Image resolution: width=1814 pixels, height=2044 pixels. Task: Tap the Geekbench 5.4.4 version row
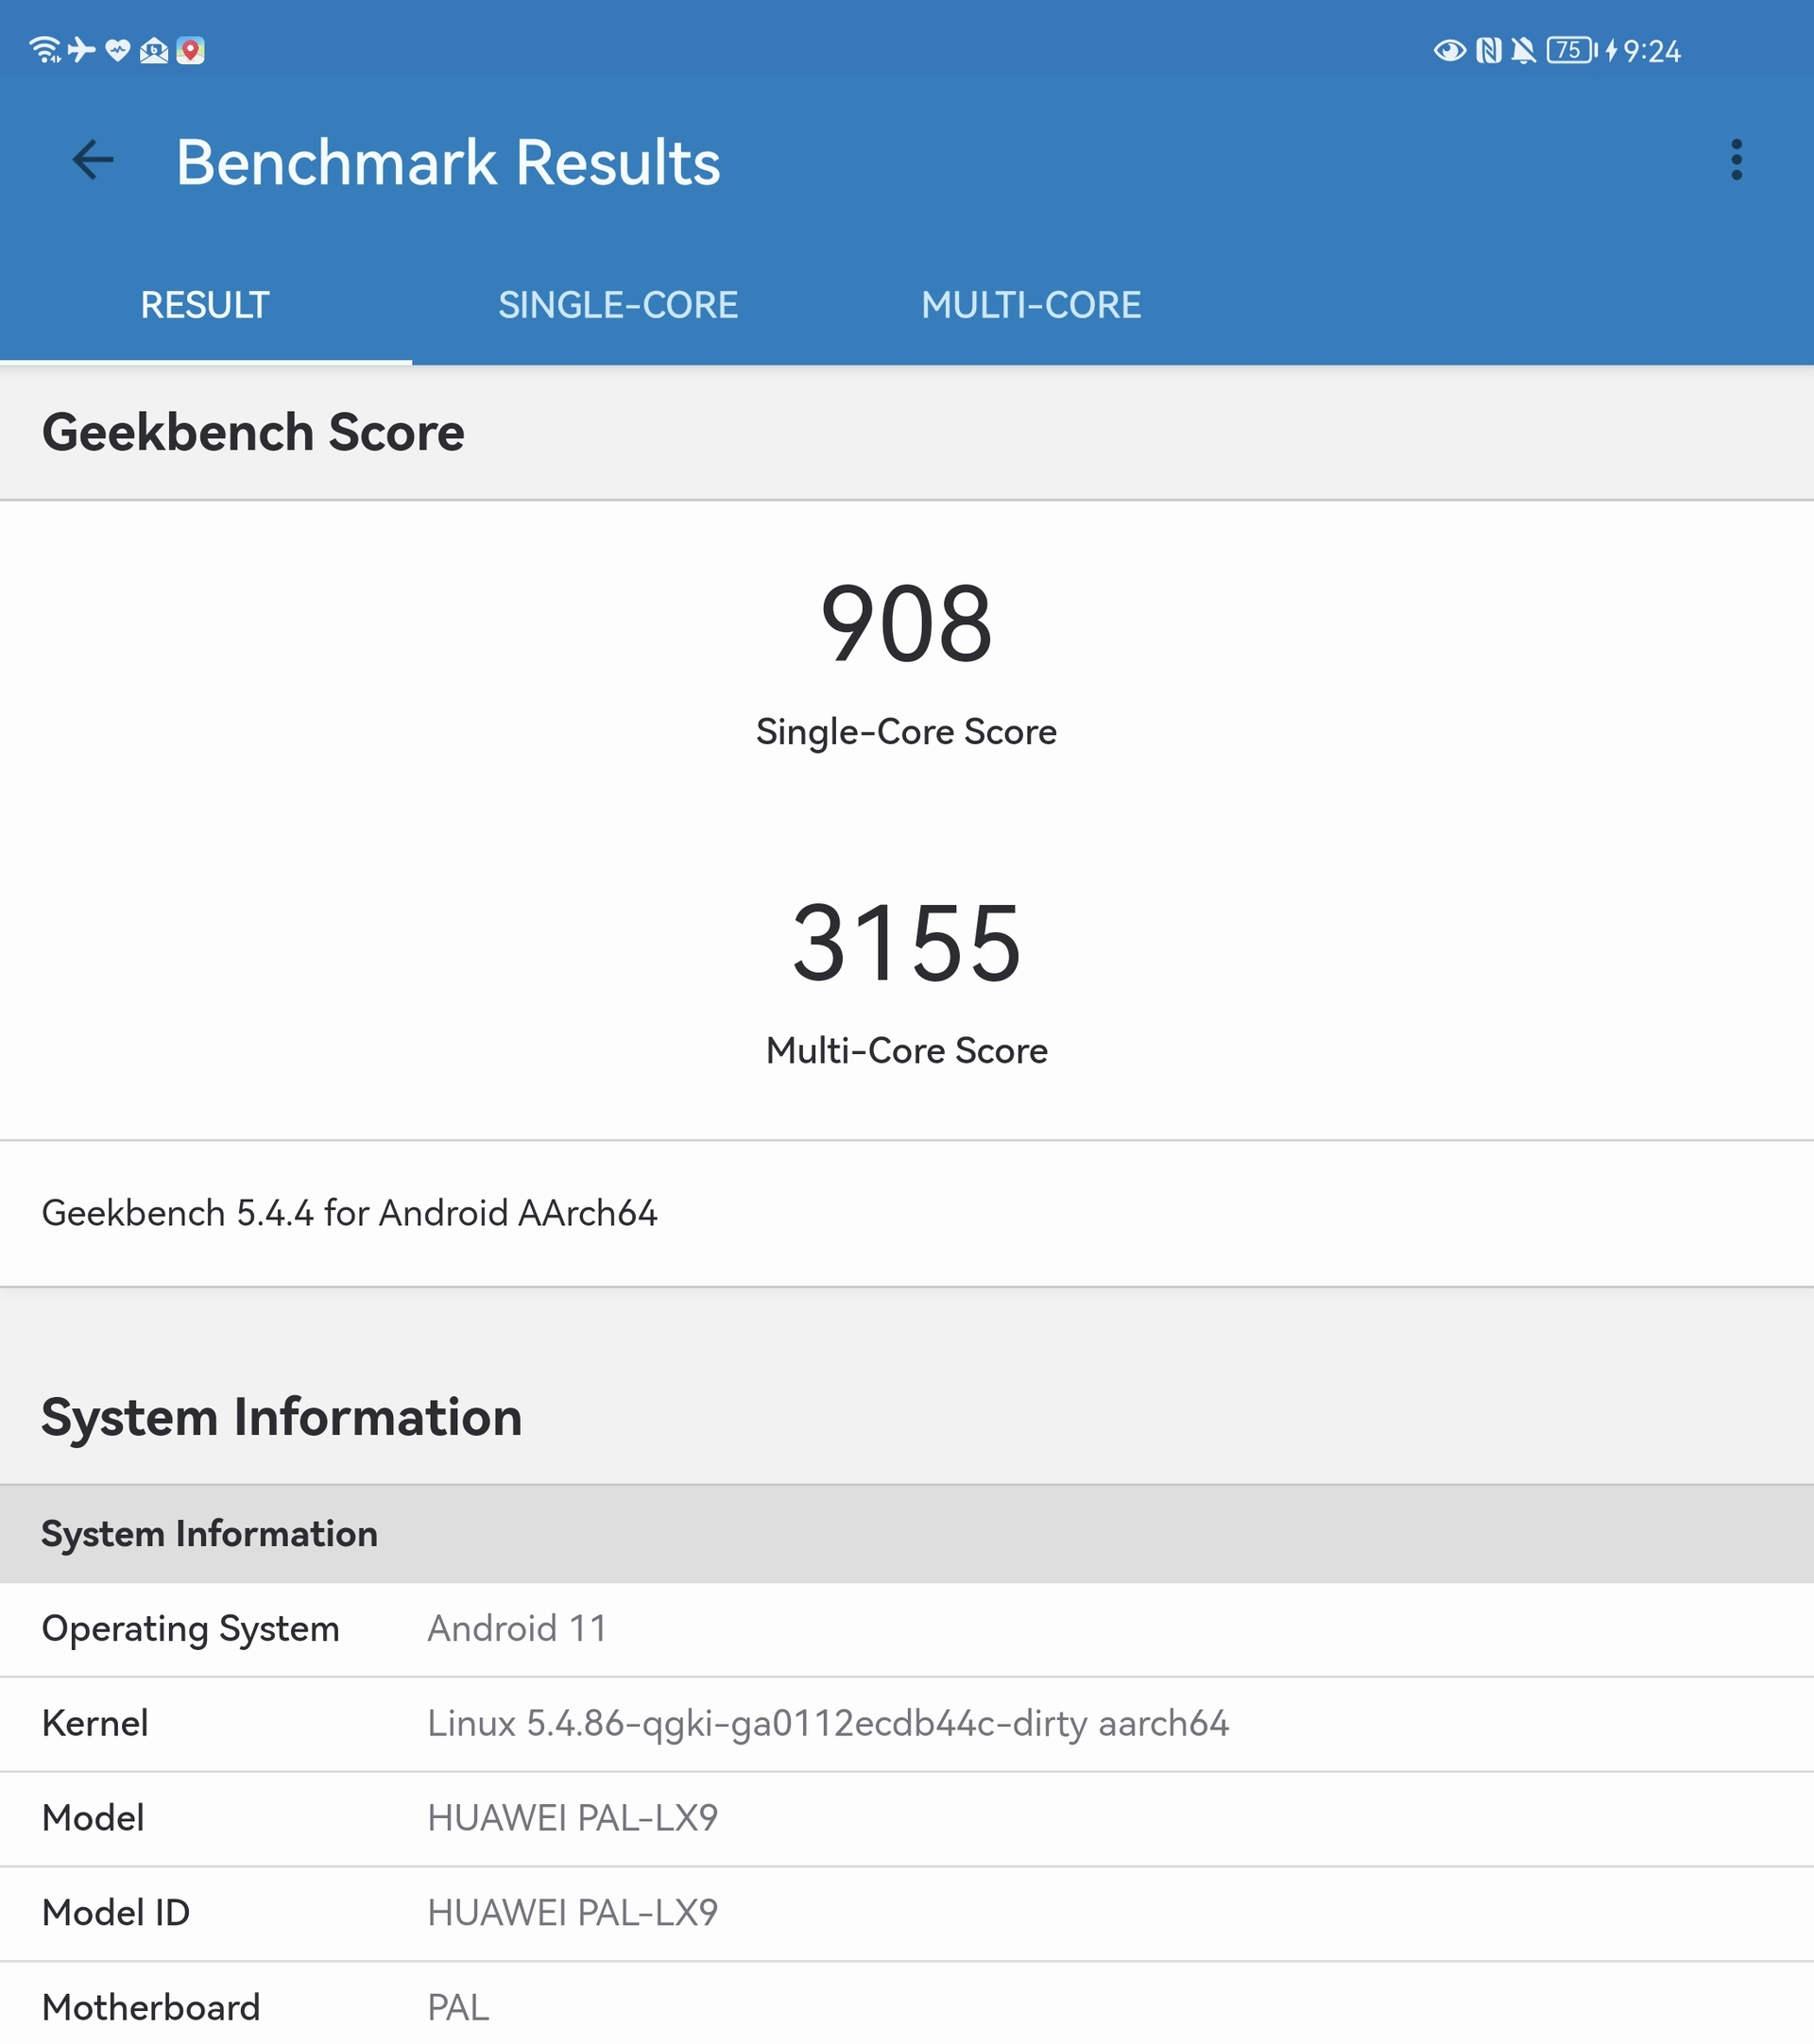pos(349,1213)
